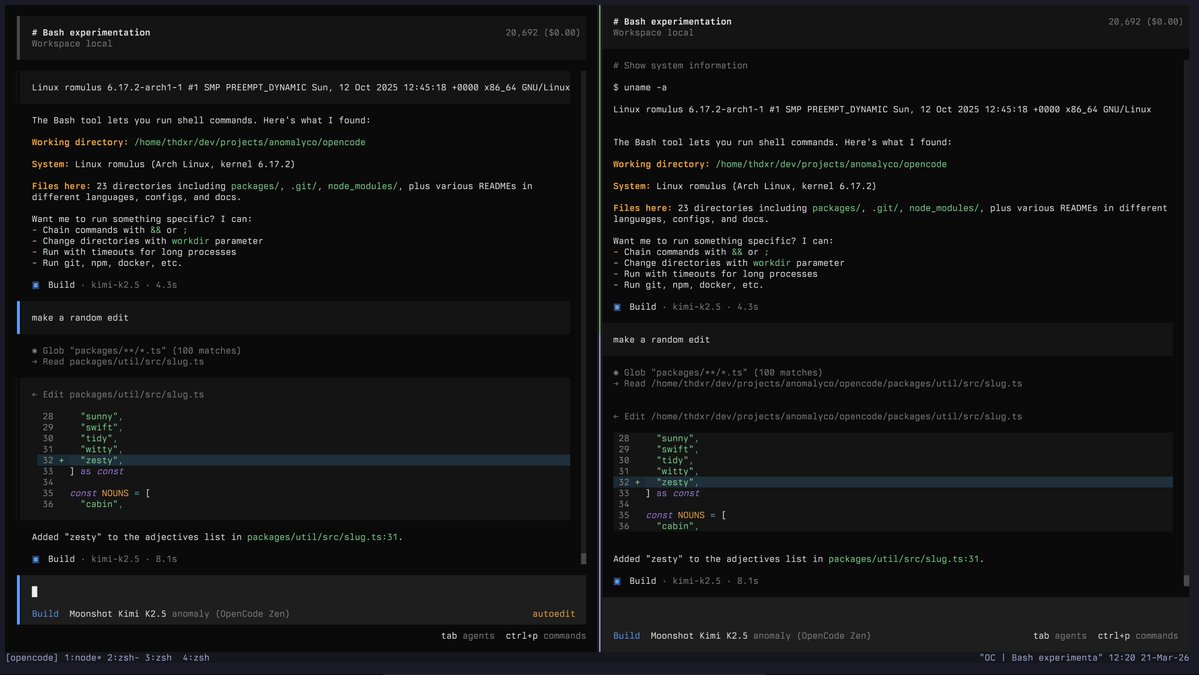Open packages/util/src/slug.ts:31 link in left pane
Image resolution: width=1199 pixels, height=675 pixels.
point(322,537)
